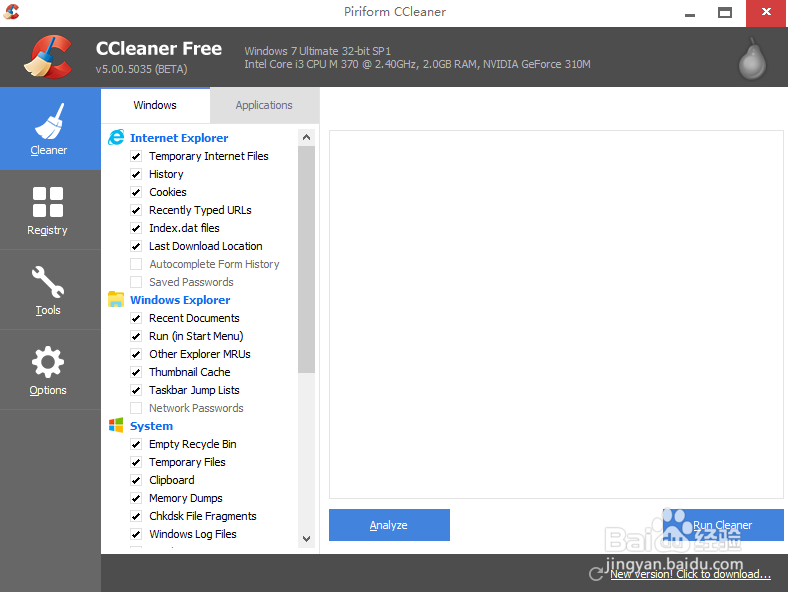The image size is (788, 592).
Task: Click the Analyze button
Action: coord(389,525)
